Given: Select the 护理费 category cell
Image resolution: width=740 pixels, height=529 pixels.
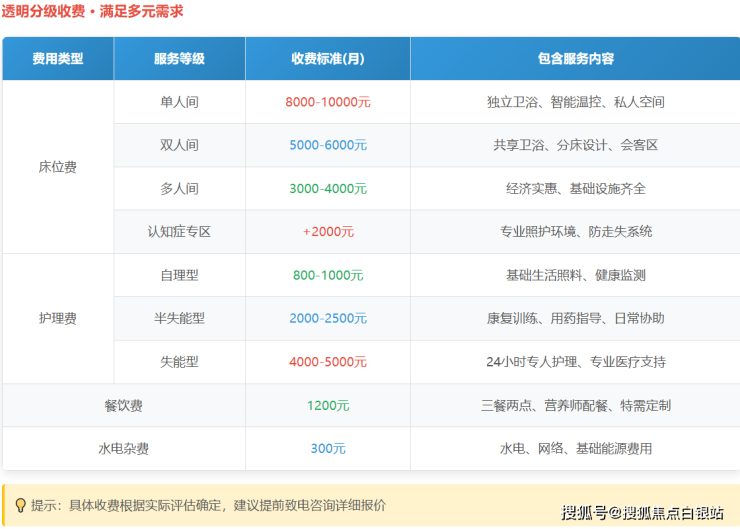Looking at the screenshot, I should tap(58, 319).
